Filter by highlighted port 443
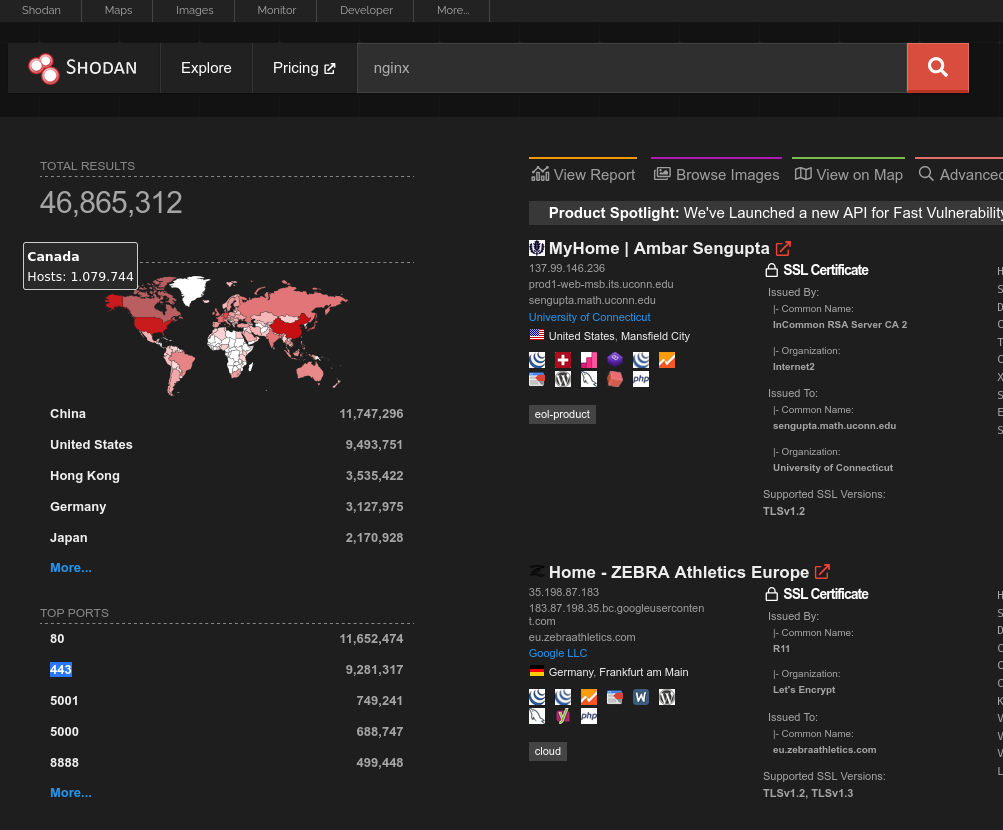This screenshot has width=1003, height=830. point(61,669)
